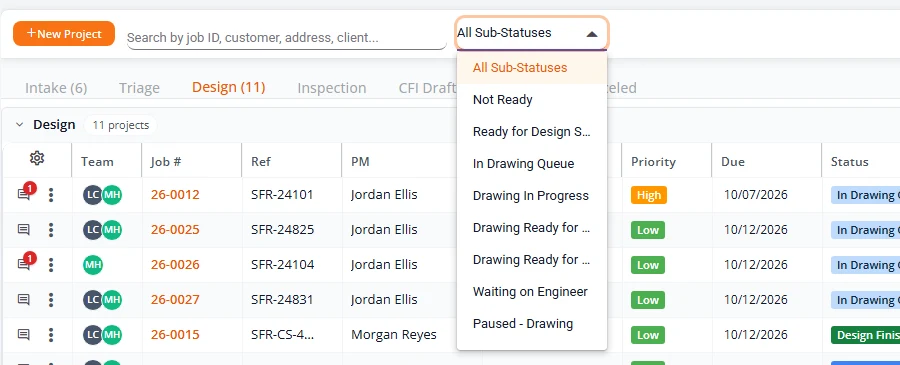This screenshot has height=365, width=900.
Task: Click Low priority badge for 26-0025
Action: tap(647, 230)
